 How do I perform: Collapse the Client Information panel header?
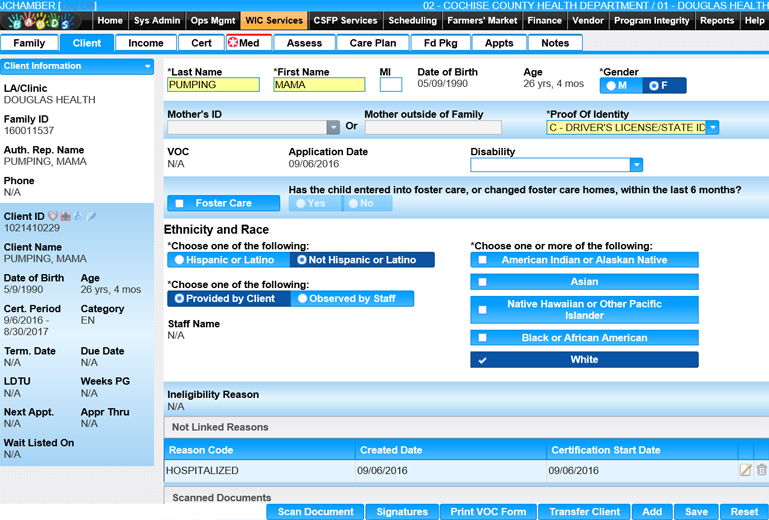coord(147,66)
